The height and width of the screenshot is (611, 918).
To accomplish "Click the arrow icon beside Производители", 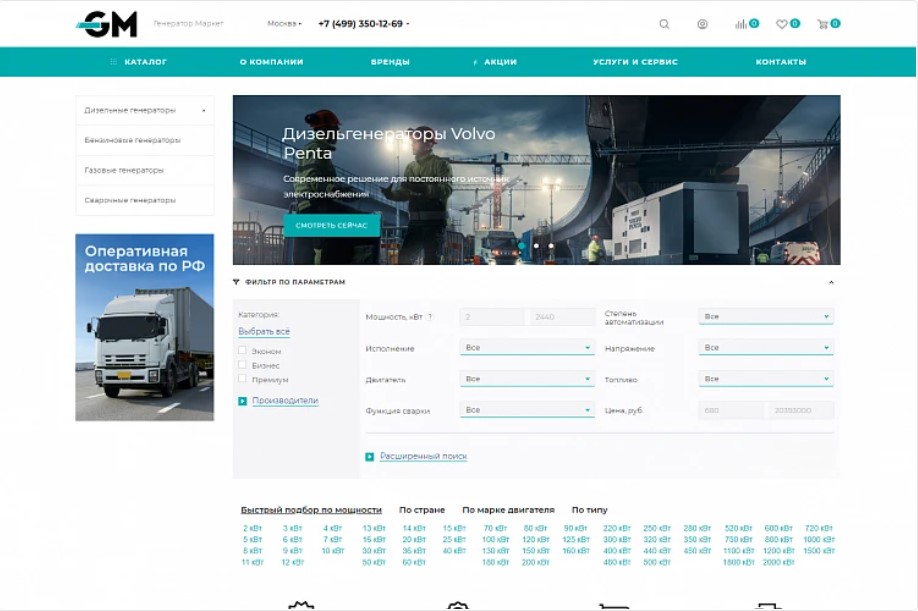I will pyautogui.click(x=242, y=401).
